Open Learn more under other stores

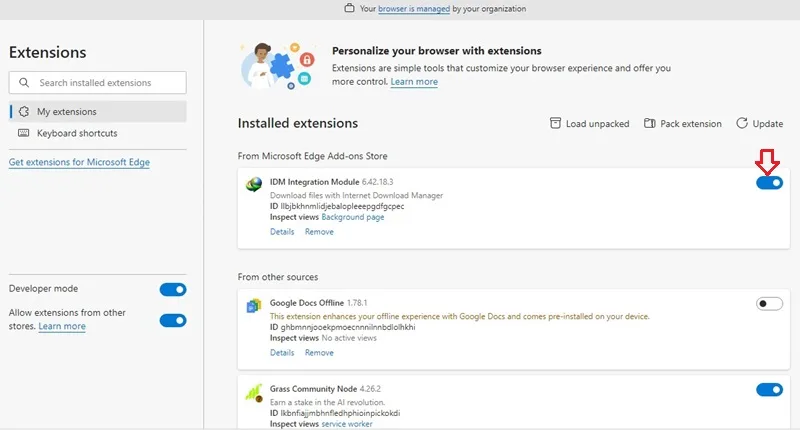(62, 326)
